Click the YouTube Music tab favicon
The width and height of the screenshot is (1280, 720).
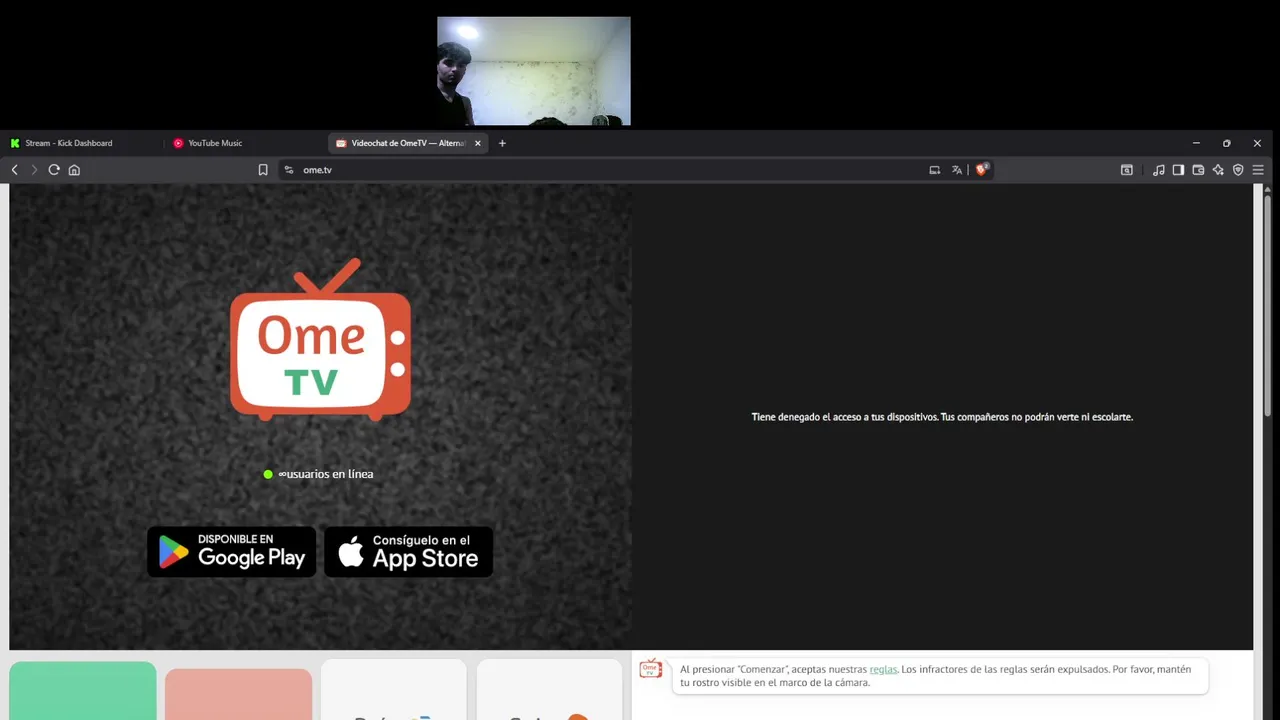(x=178, y=143)
